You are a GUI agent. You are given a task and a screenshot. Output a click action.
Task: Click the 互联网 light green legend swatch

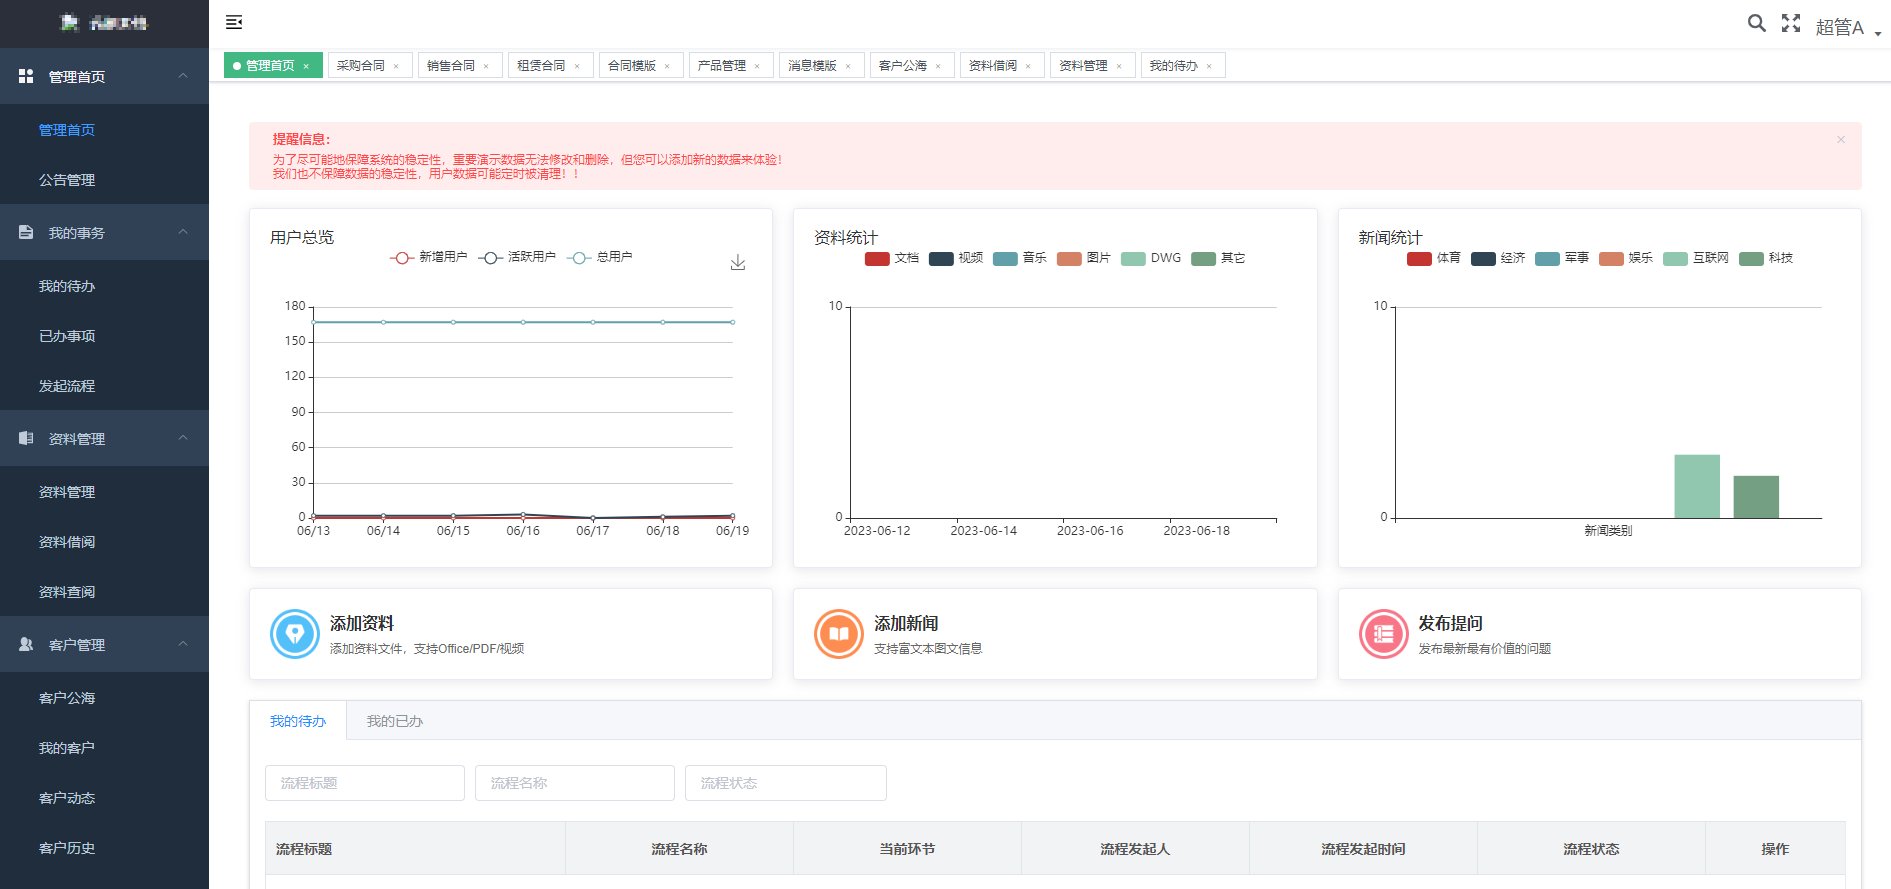(x=1675, y=258)
